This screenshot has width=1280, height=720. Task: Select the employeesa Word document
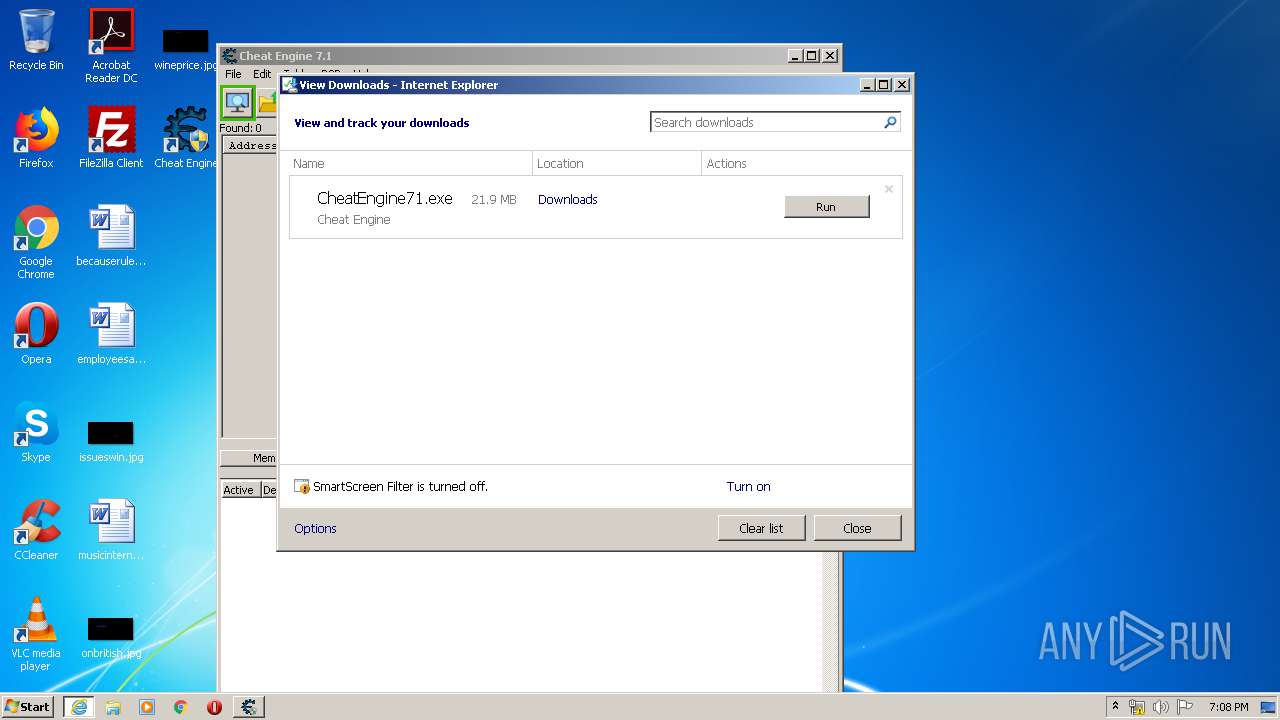click(111, 334)
